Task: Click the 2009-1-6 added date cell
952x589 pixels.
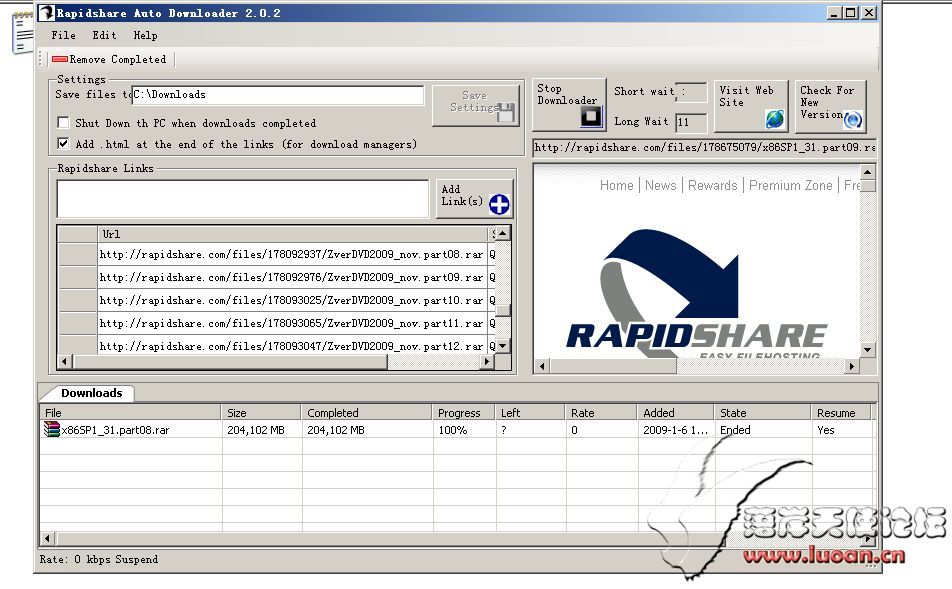Action: 675,430
